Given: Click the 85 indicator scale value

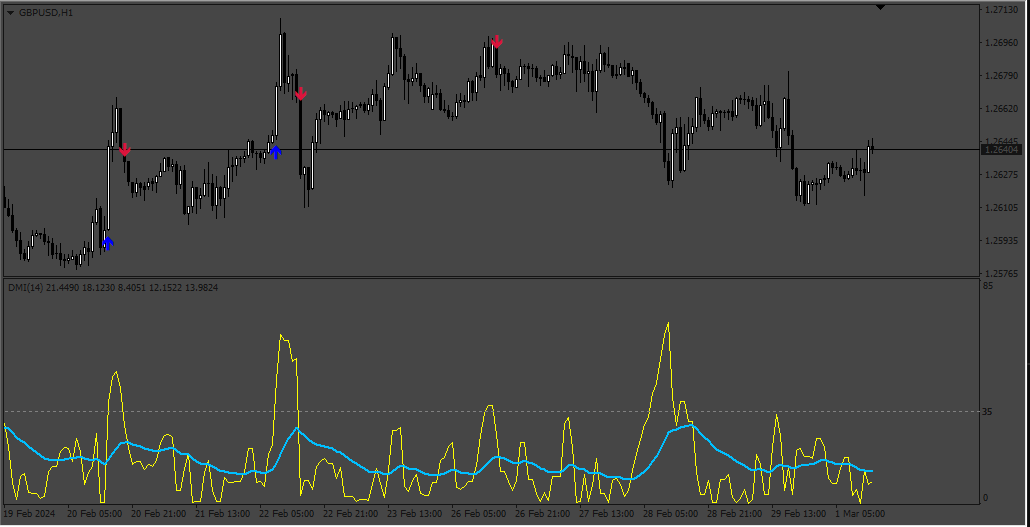Looking at the screenshot, I should pos(988,286).
